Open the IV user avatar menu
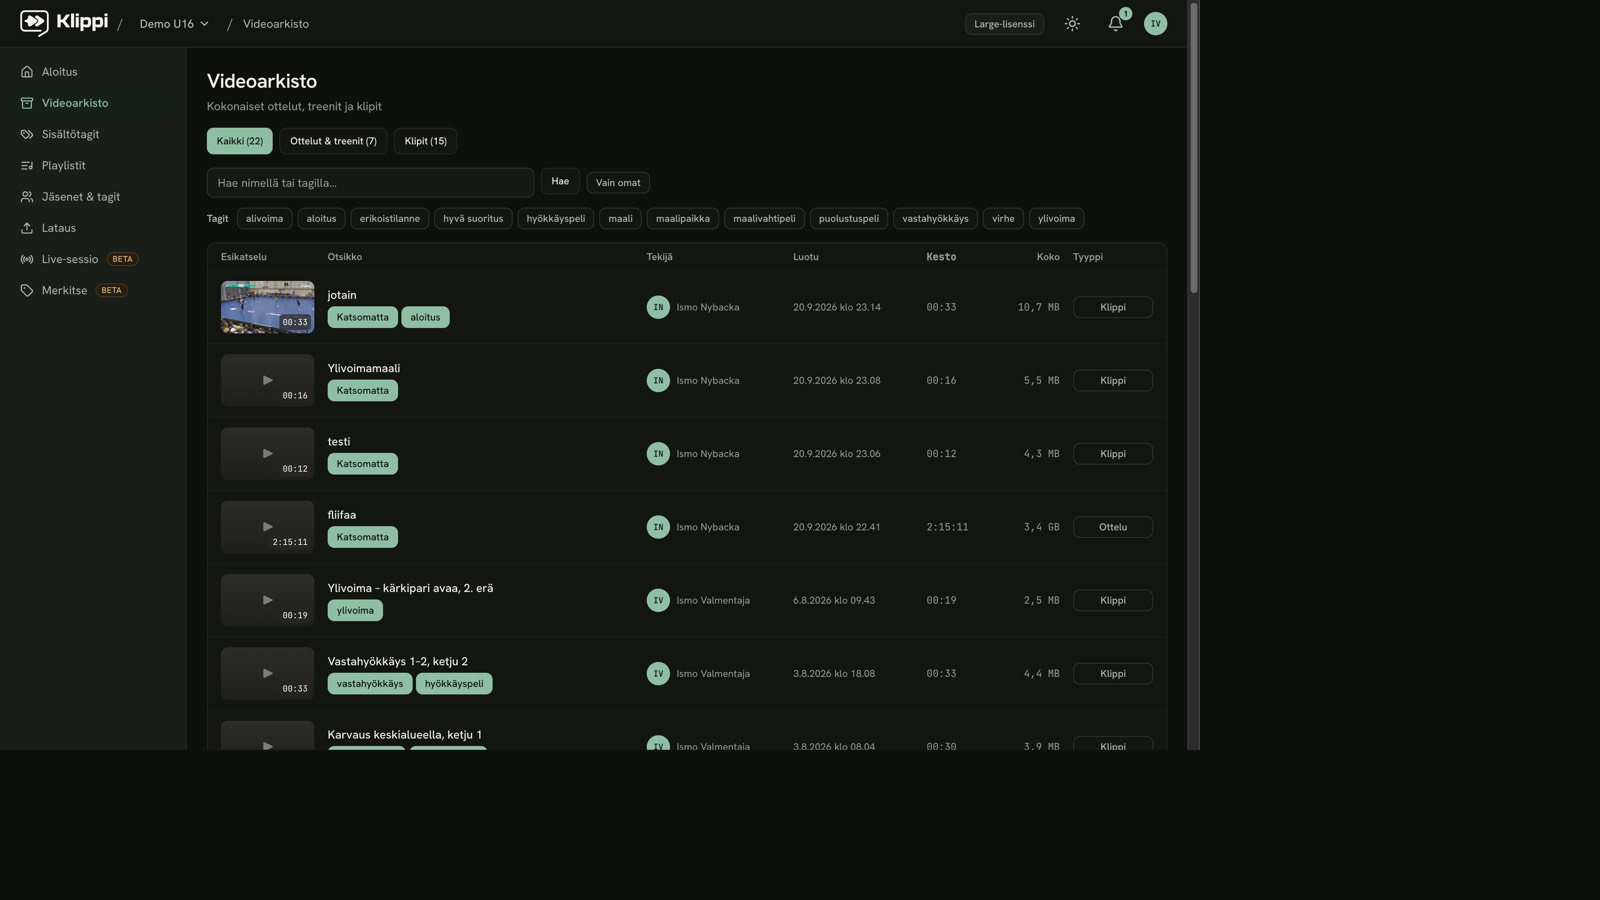 (1155, 24)
